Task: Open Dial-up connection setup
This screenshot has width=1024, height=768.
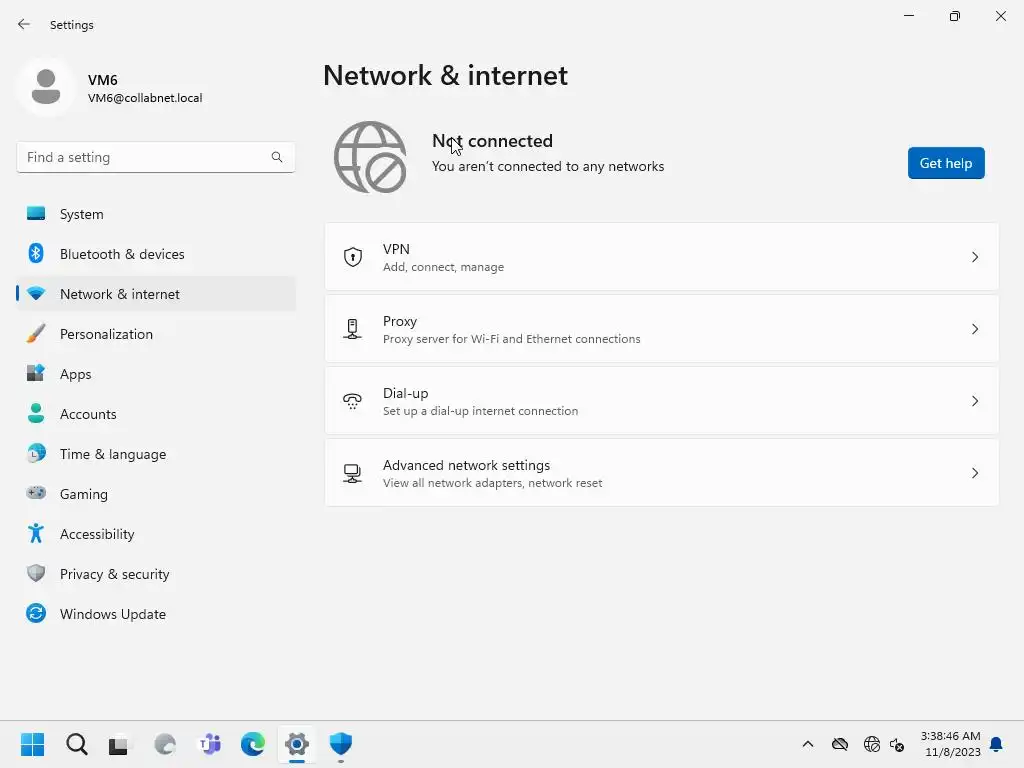Action: point(662,401)
